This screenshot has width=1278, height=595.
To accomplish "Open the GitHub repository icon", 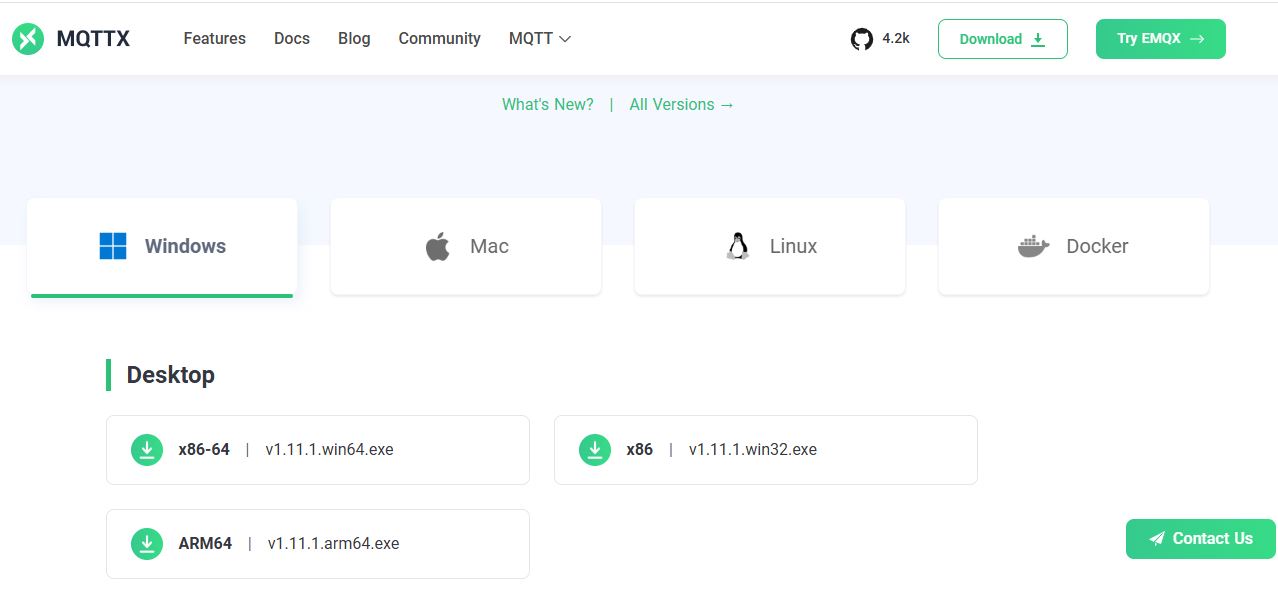I will point(861,39).
